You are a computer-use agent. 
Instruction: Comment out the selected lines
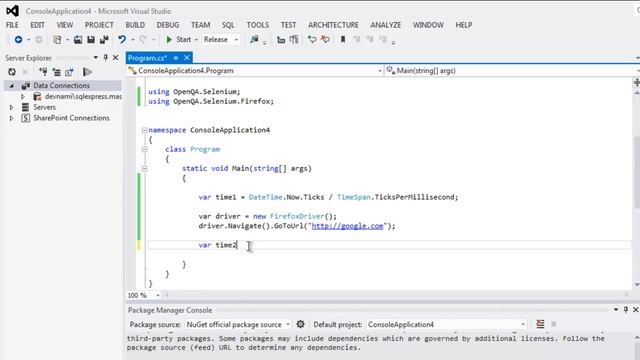312,40
